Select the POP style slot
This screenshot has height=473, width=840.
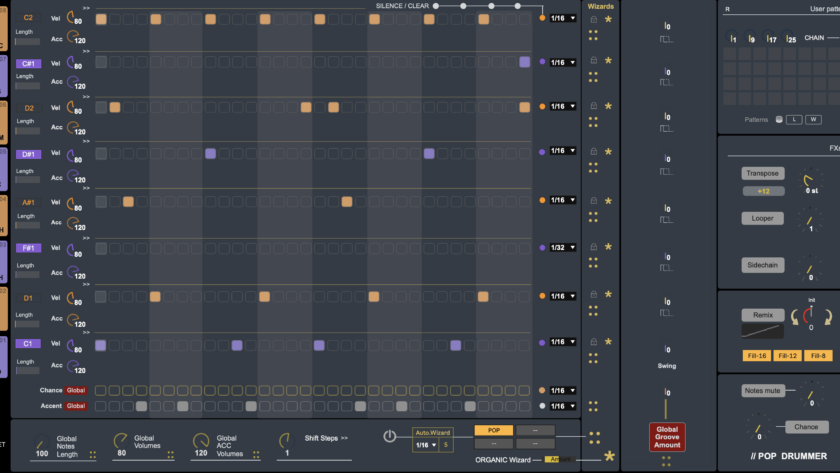pos(494,430)
